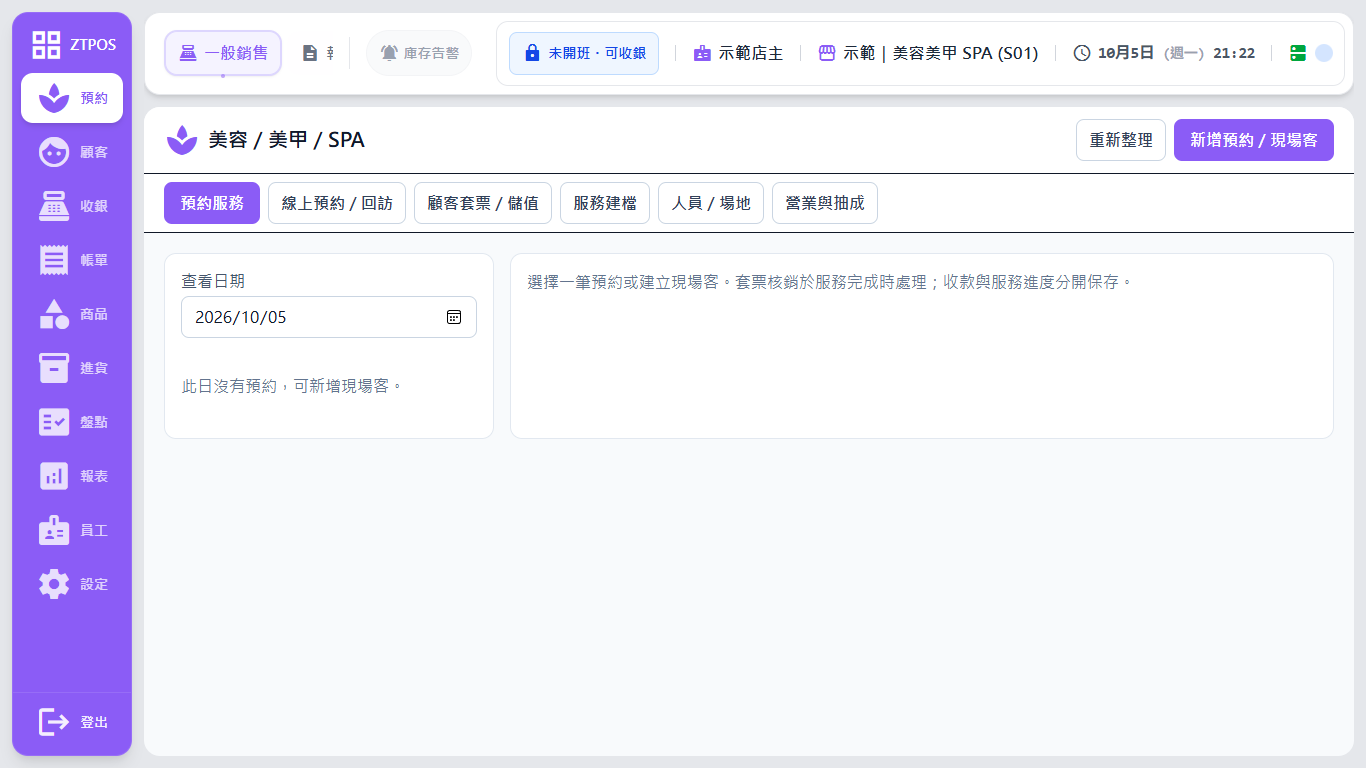The image size is (1366, 768).
Task: Open the 預約 (appointments) sidebar section
Action: click(72, 98)
